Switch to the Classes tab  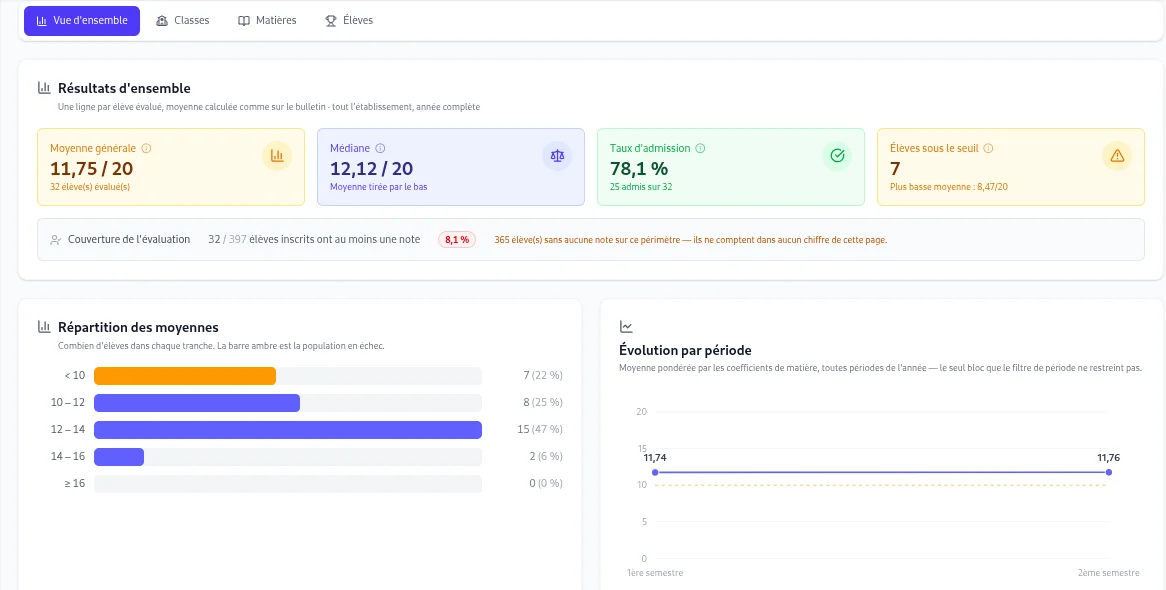tap(183, 21)
